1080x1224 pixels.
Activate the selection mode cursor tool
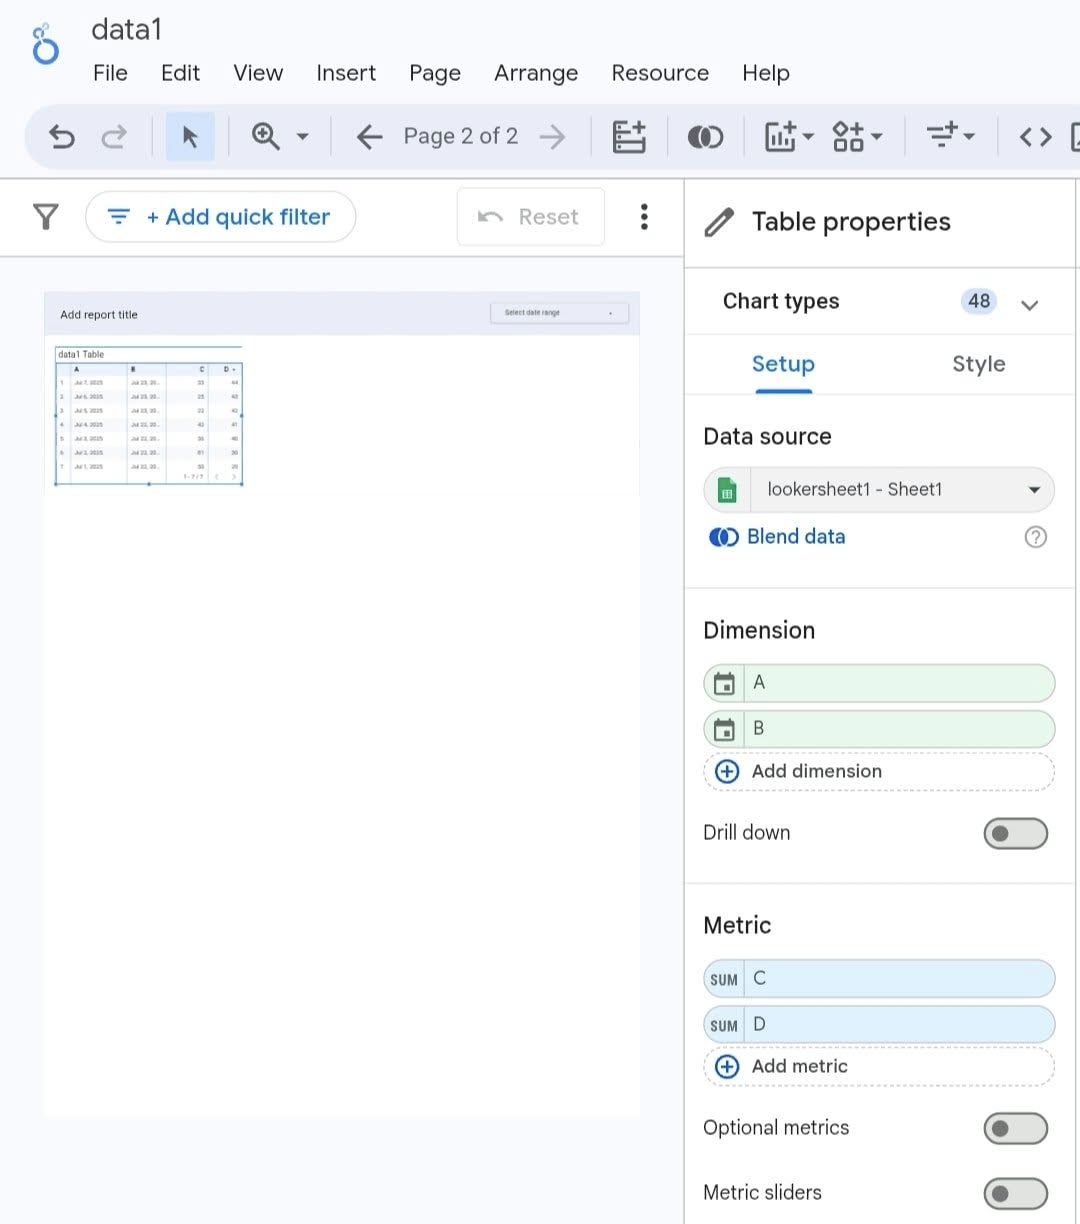(x=190, y=137)
